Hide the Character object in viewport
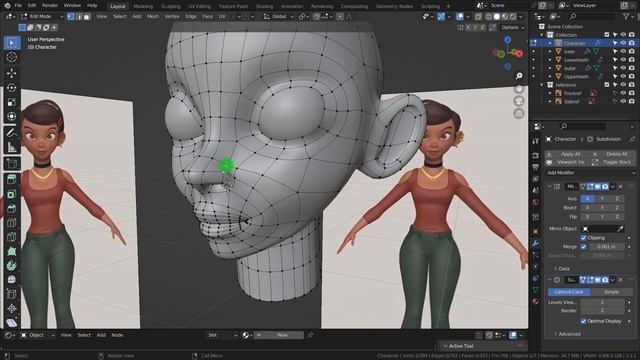 pyautogui.click(x=623, y=43)
